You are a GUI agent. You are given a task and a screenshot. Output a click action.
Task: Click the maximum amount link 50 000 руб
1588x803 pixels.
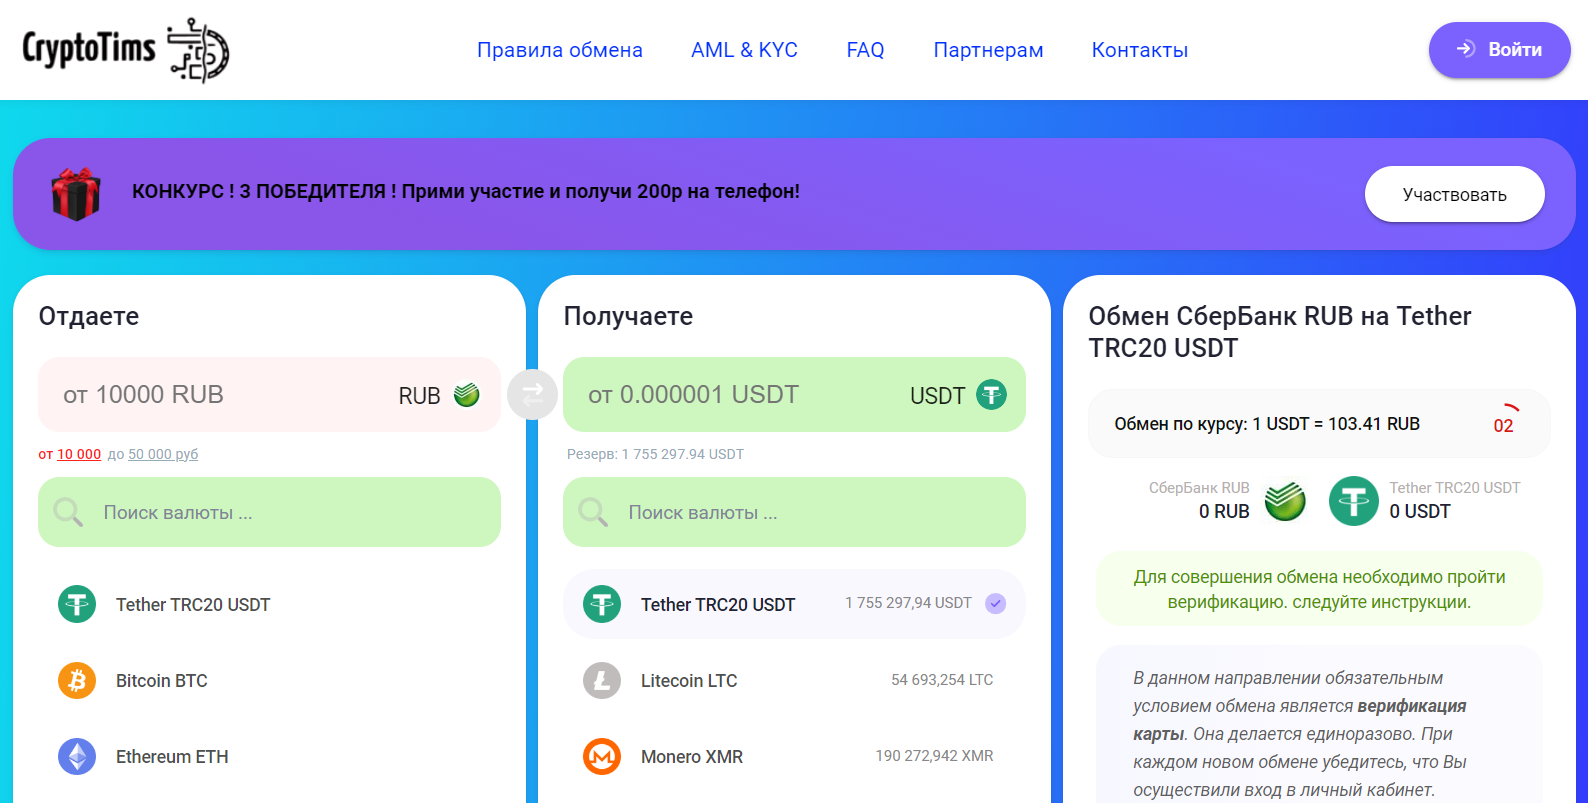coord(163,454)
